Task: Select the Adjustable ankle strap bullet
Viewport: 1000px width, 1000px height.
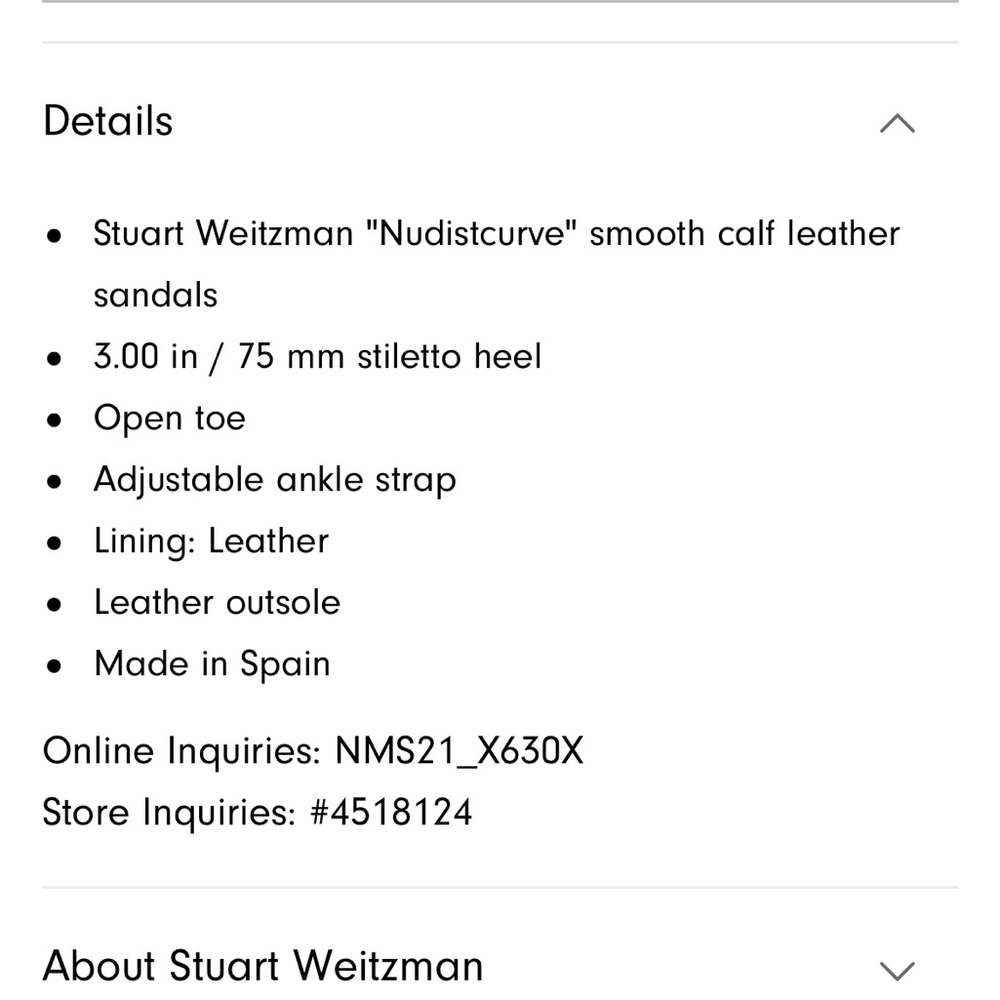Action: pyautogui.click(x=275, y=479)
